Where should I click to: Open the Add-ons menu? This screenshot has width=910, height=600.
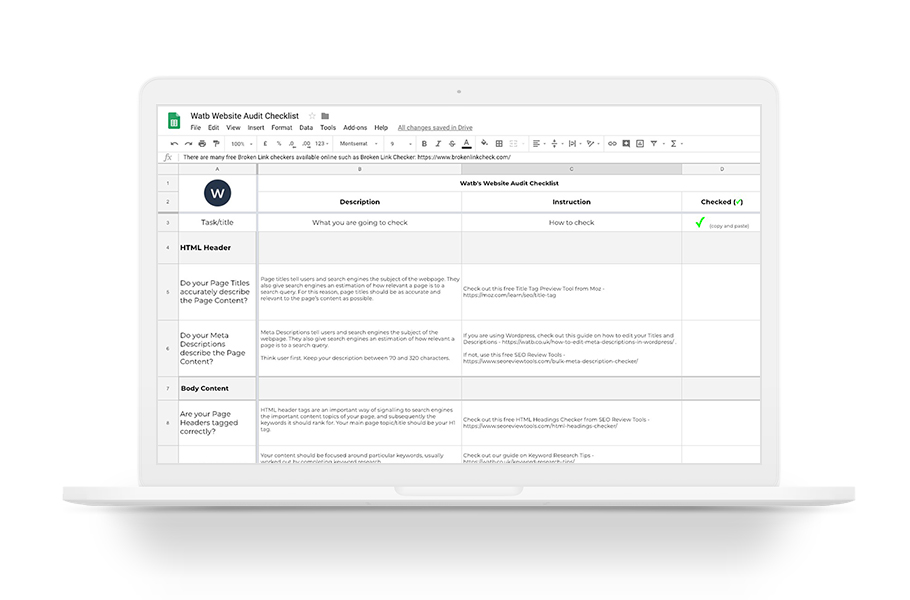[353, 127]
